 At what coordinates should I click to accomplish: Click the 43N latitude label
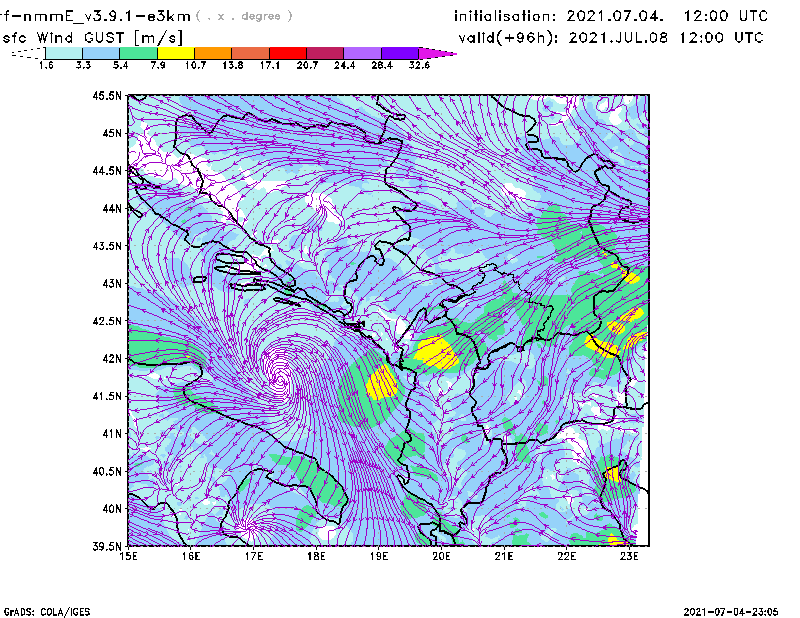tap(112, 283)
